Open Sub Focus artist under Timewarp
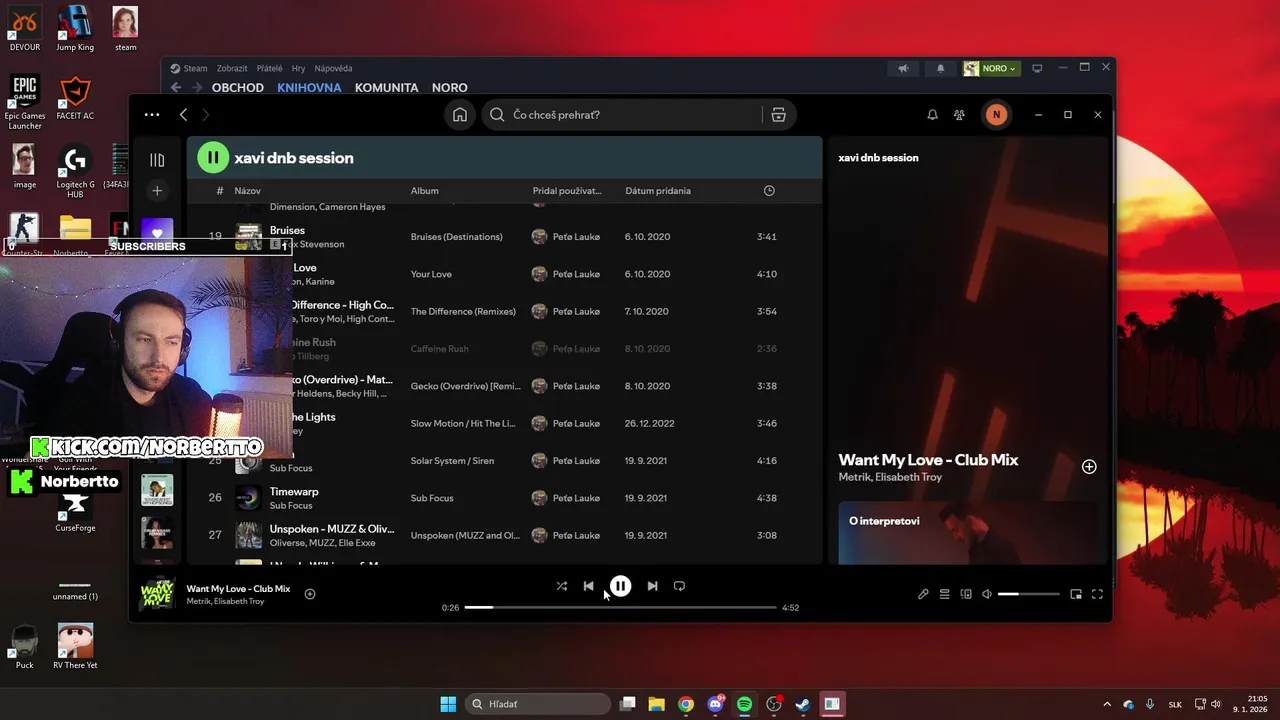The image size is (1280, 720). 291,506
